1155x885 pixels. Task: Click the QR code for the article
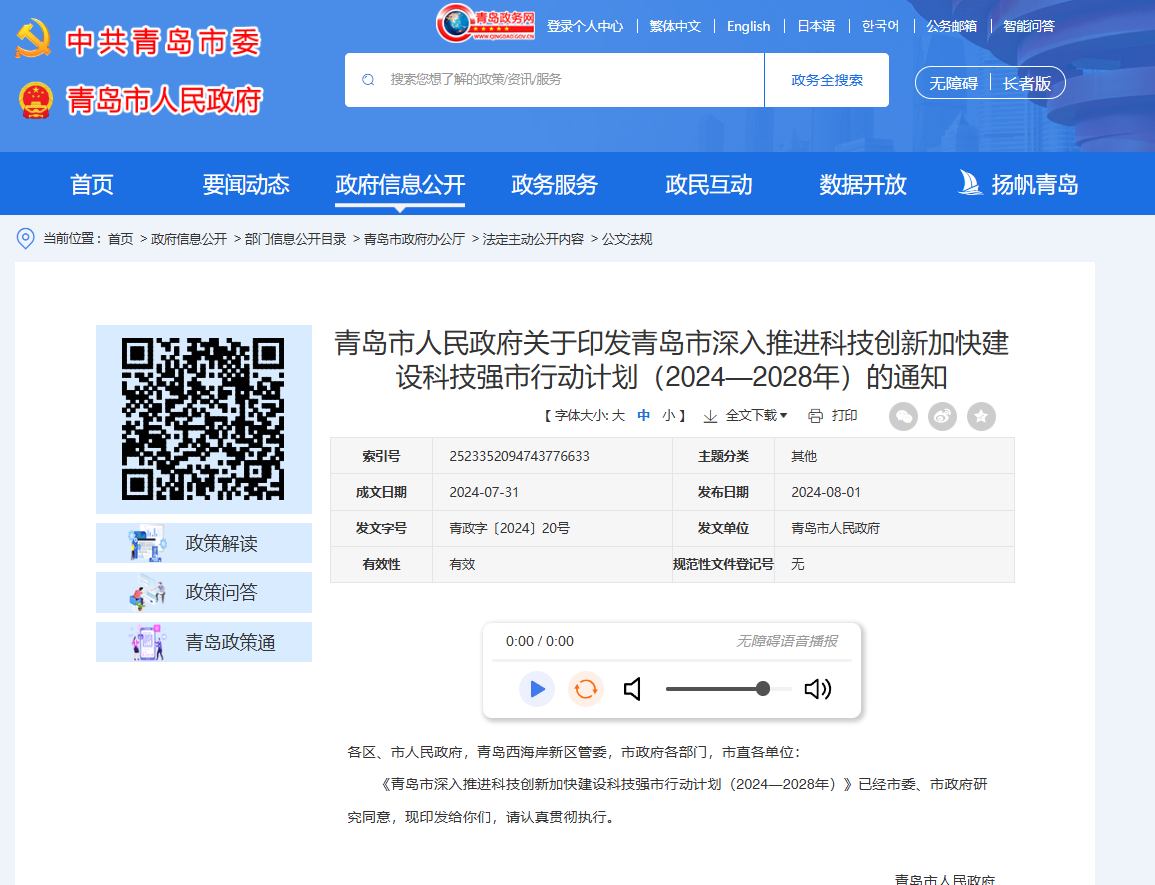pyautogui.click(x=203, y=419)
